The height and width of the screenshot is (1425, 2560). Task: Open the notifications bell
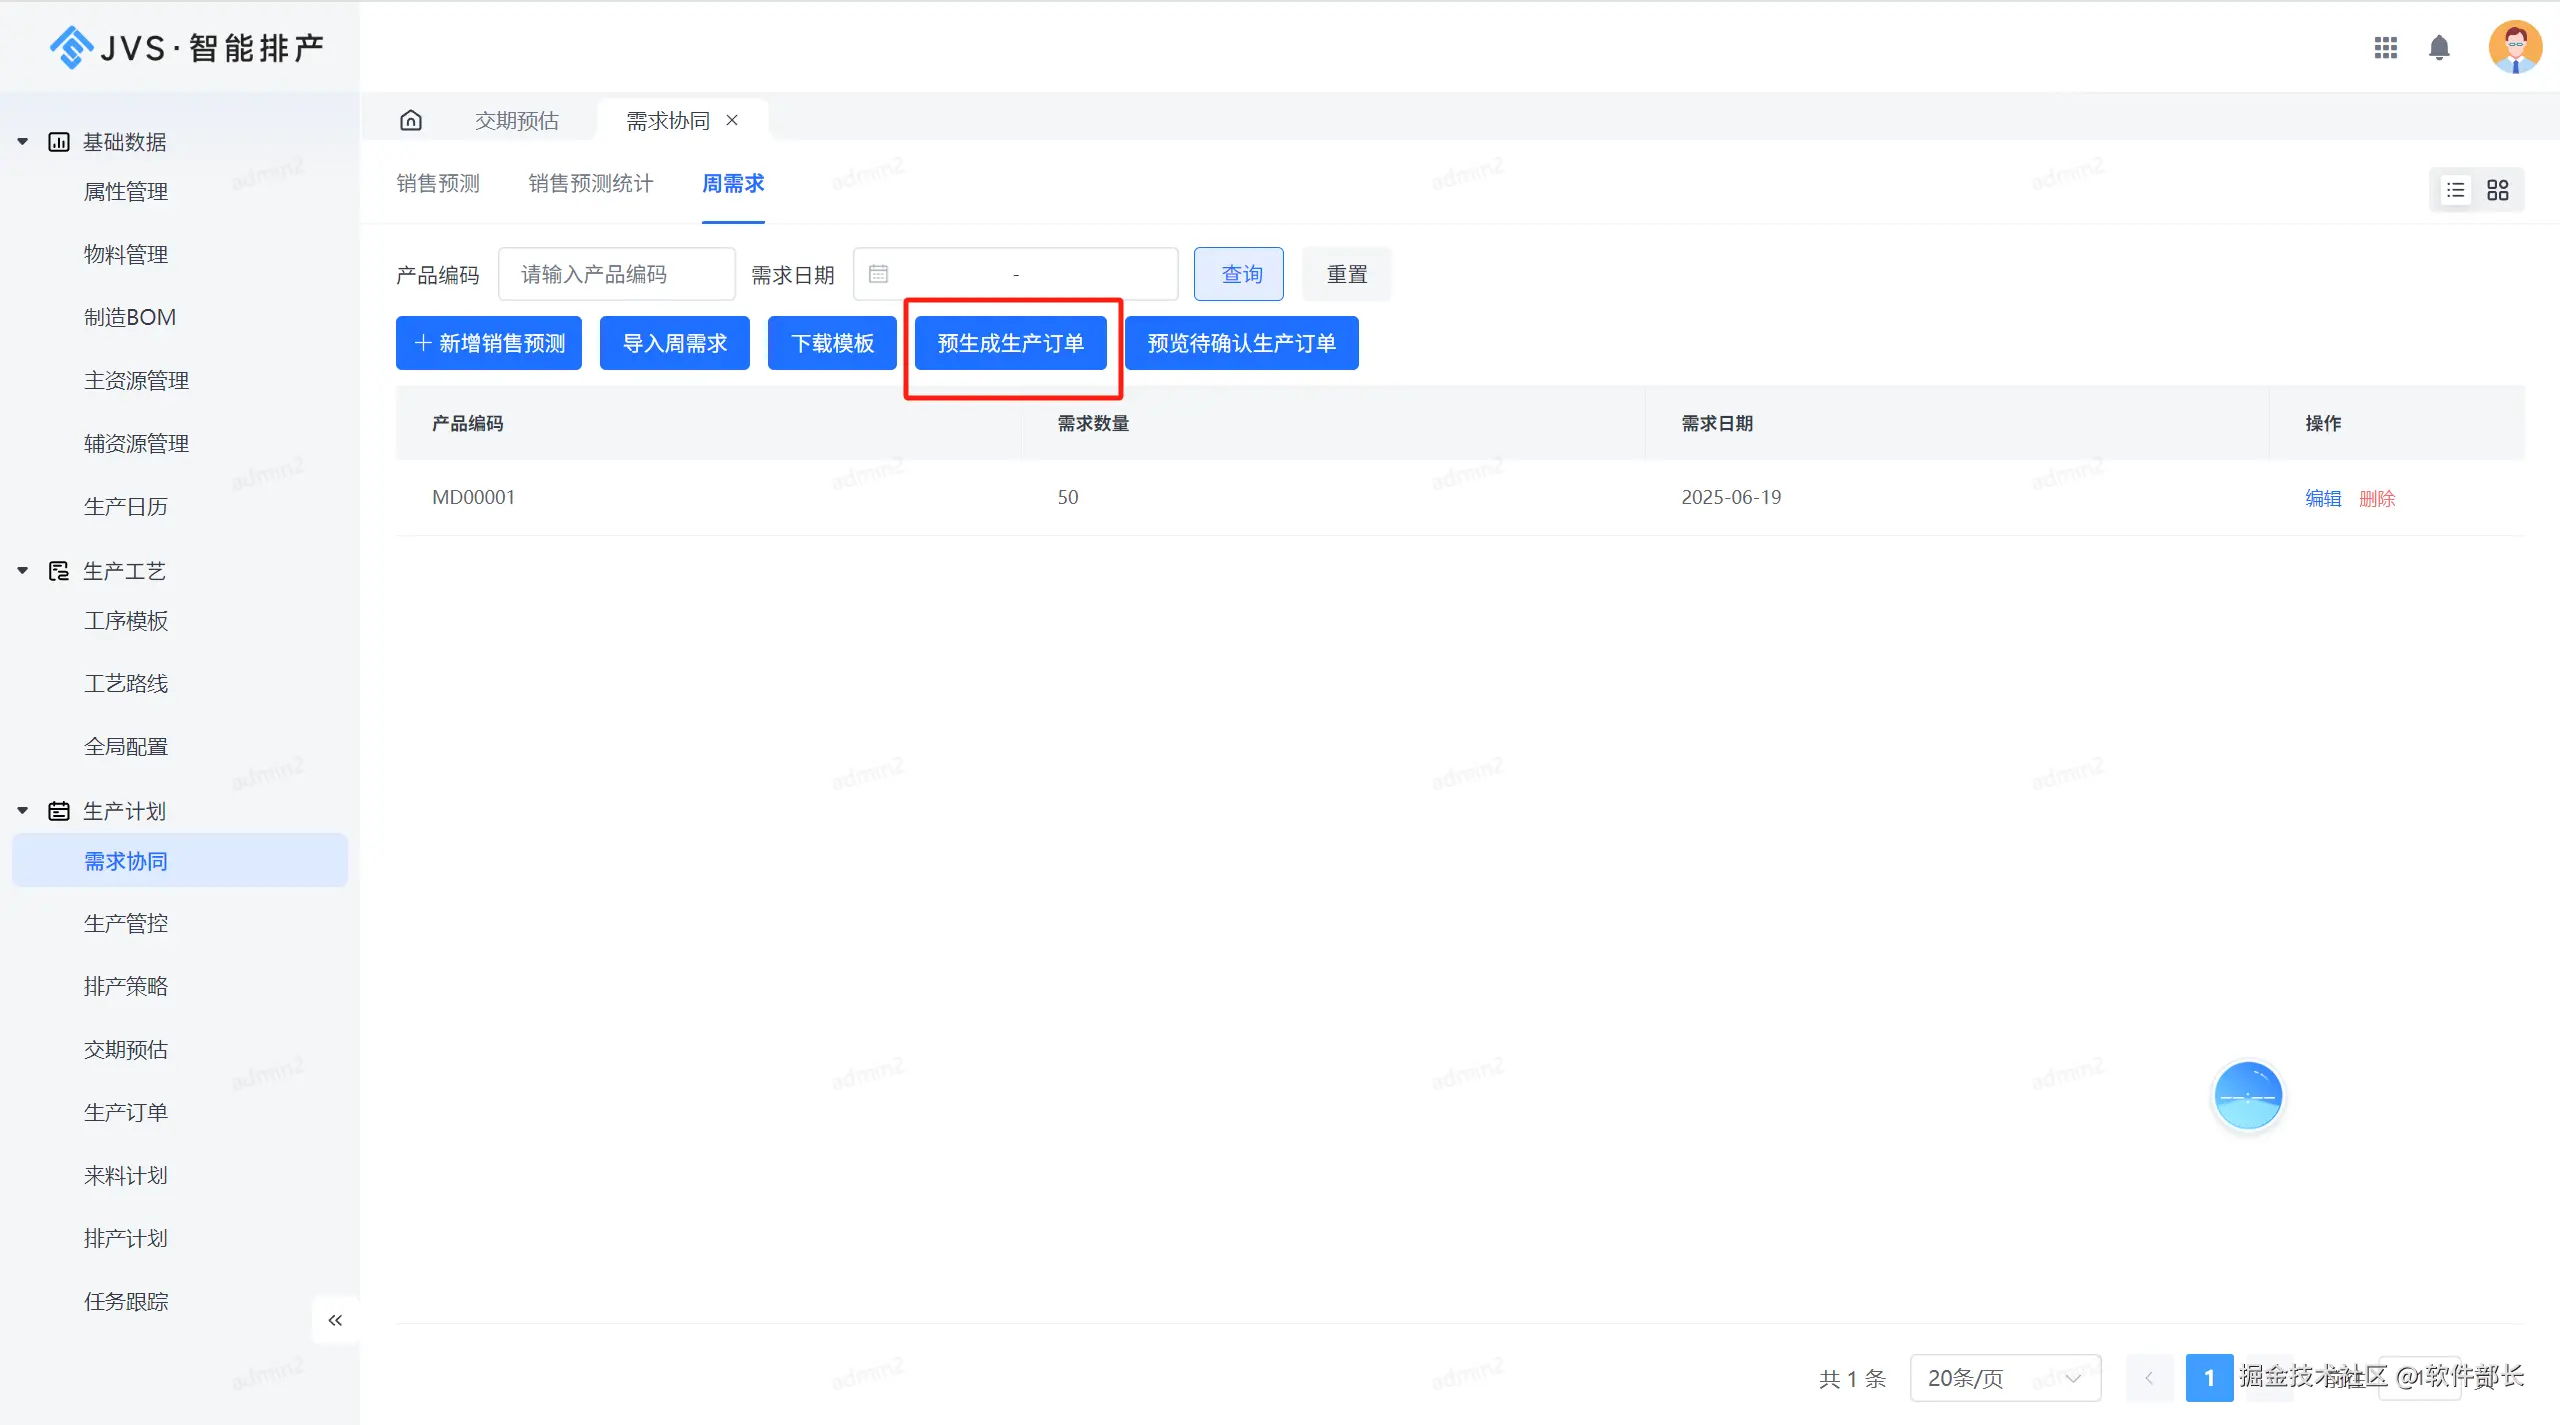(x=2439, y=48)
